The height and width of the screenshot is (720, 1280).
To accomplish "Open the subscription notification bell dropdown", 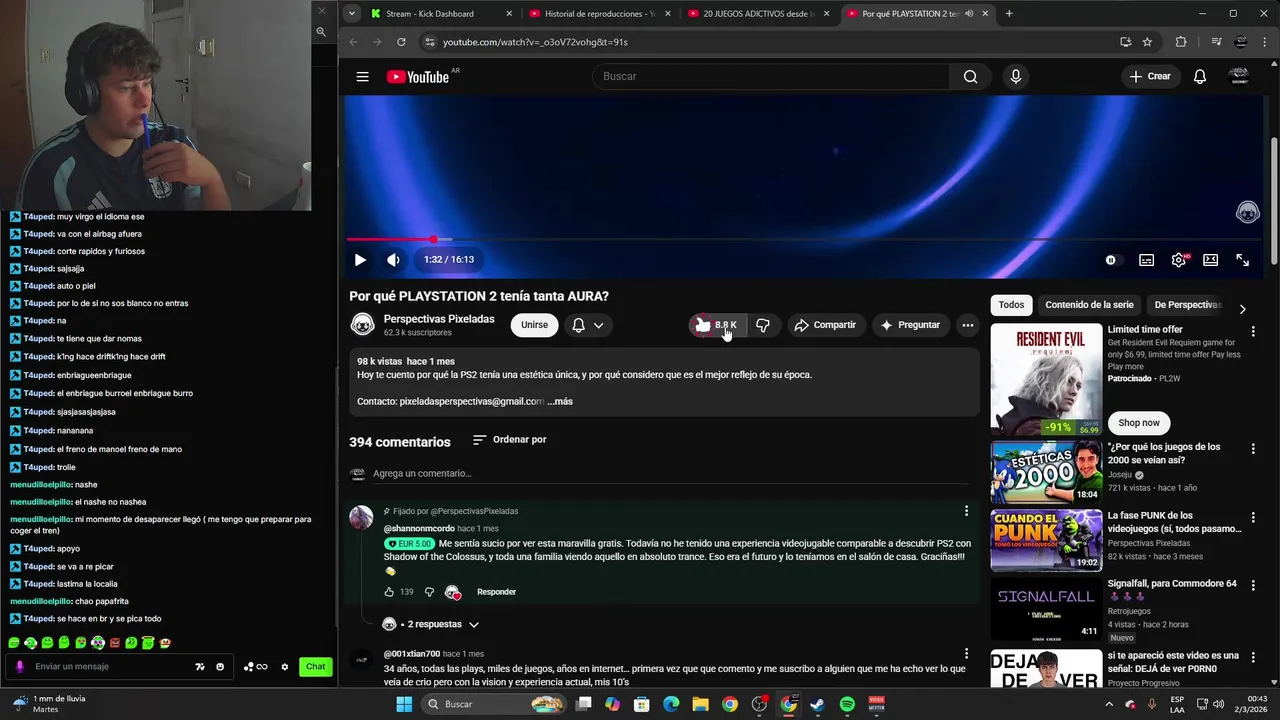I will pos(588,325).
